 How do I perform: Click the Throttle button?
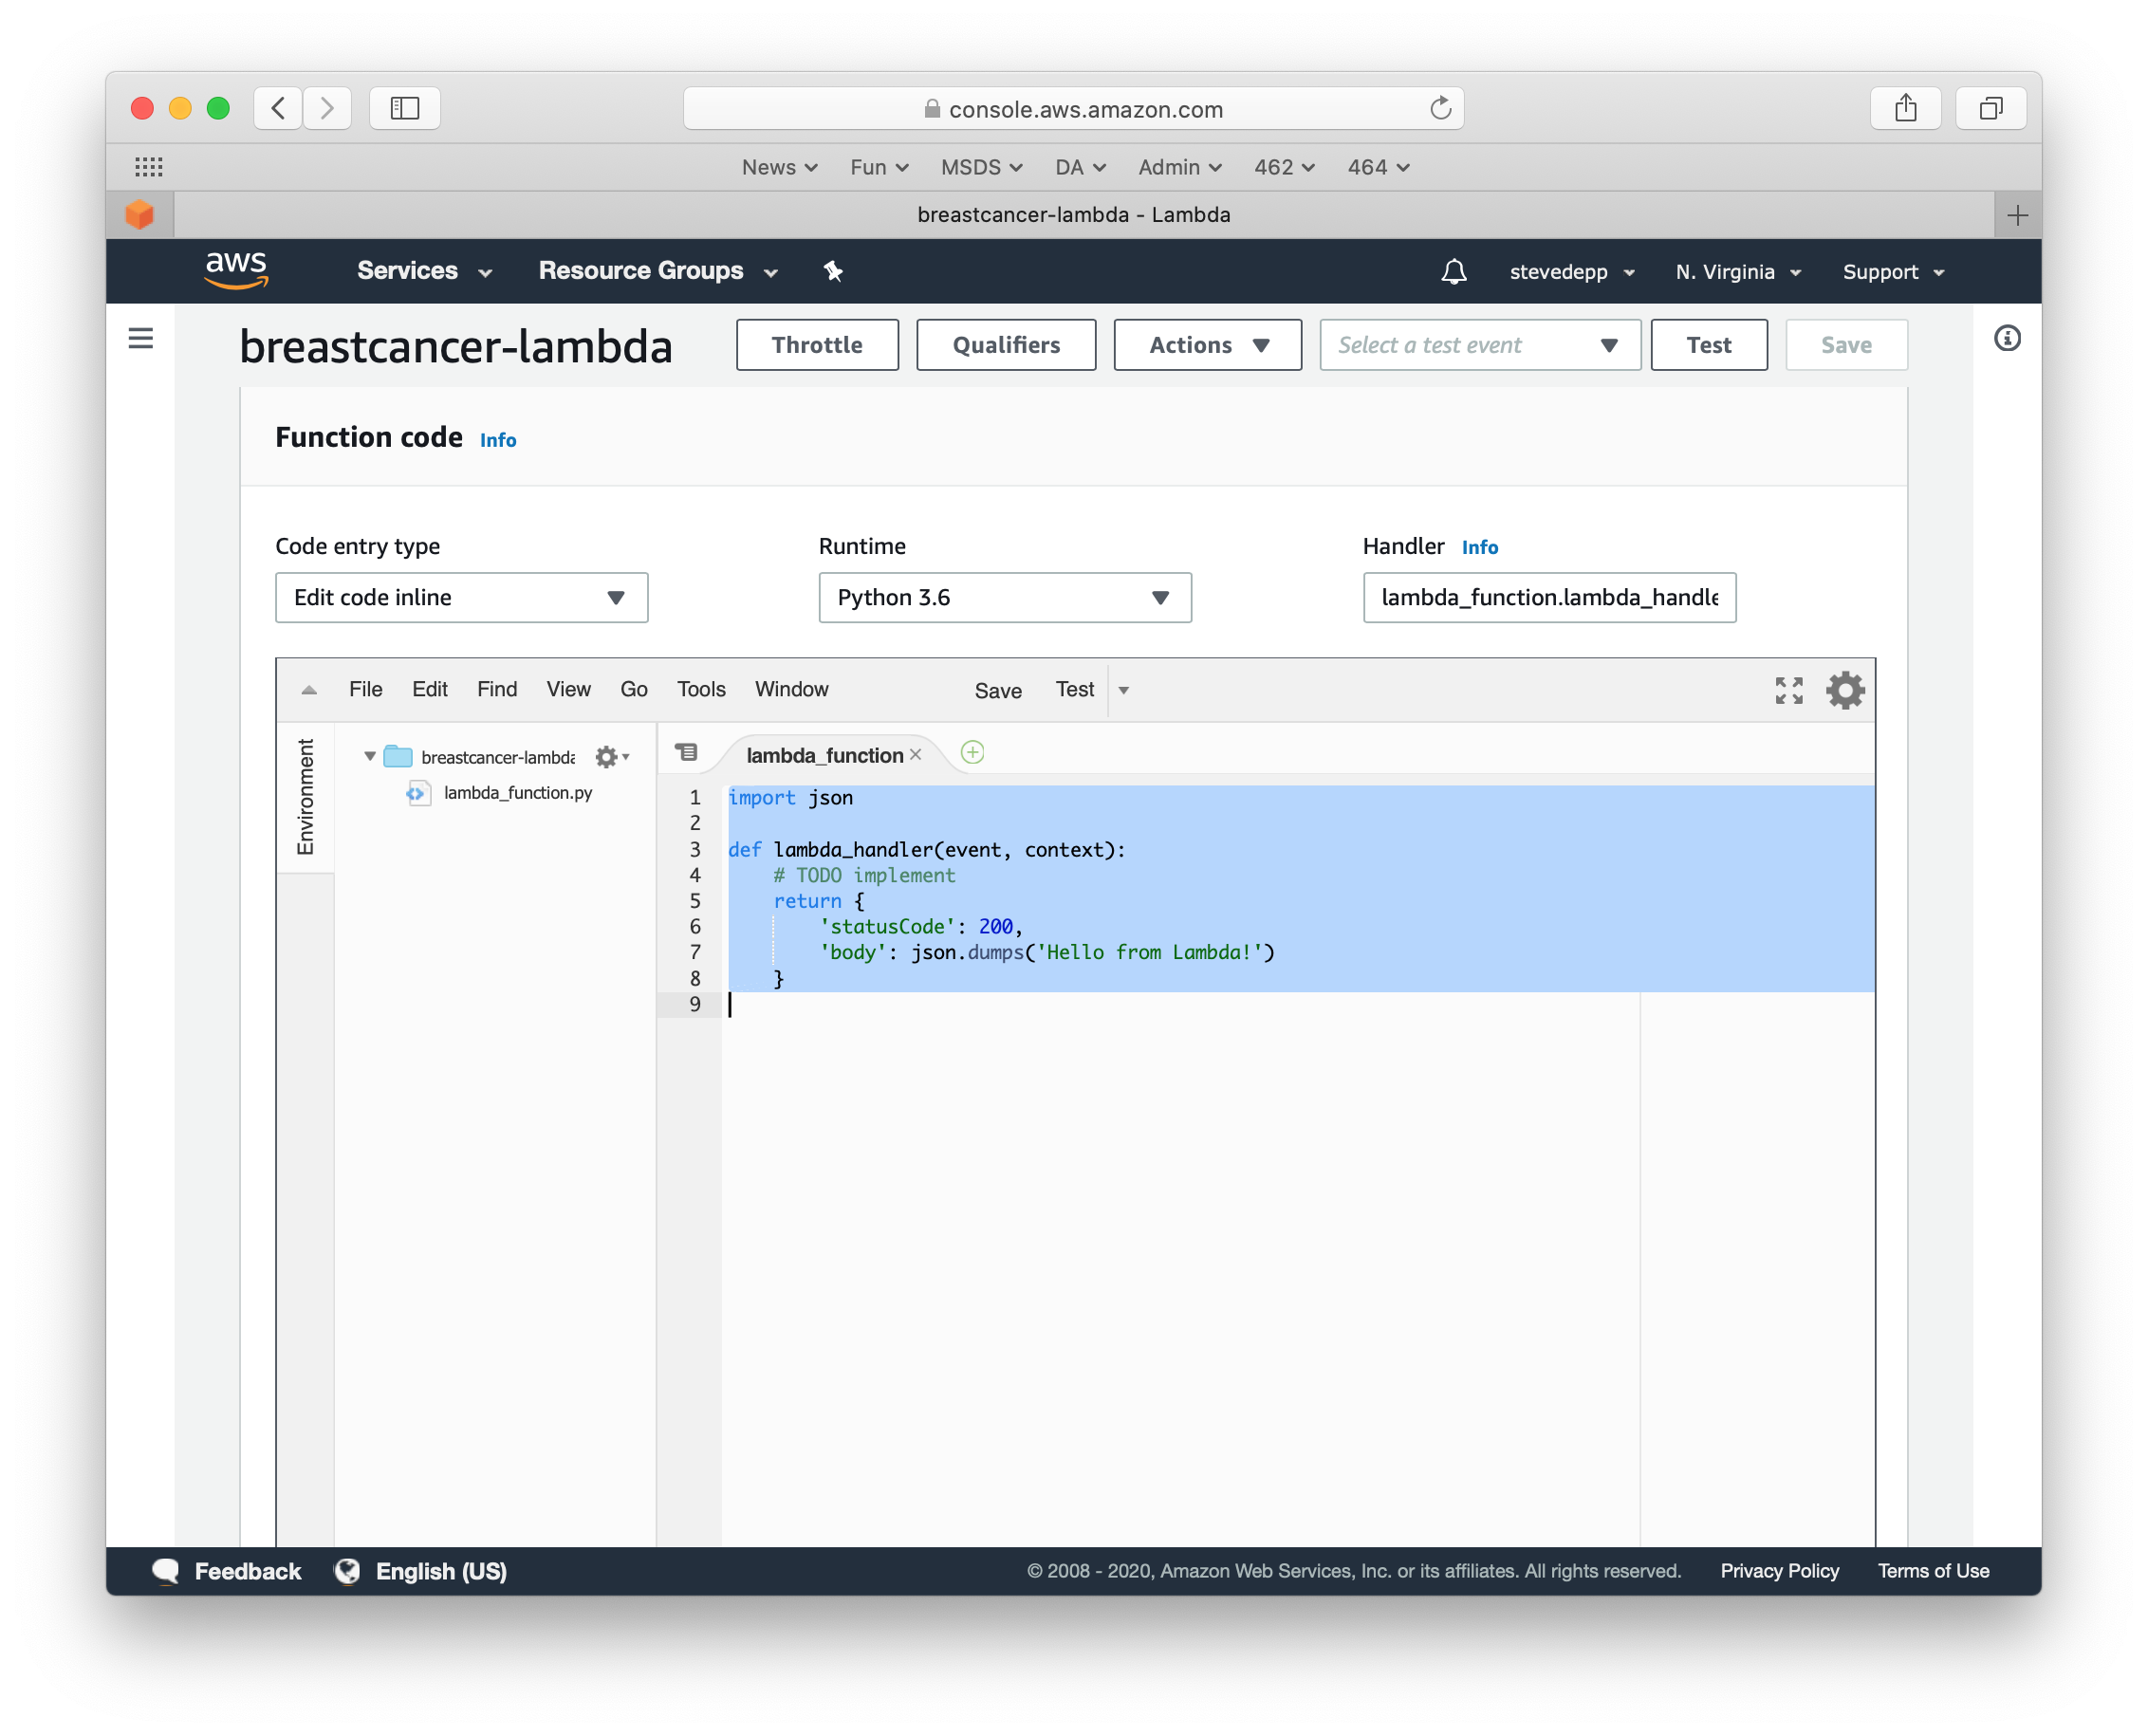click(817, 345)
